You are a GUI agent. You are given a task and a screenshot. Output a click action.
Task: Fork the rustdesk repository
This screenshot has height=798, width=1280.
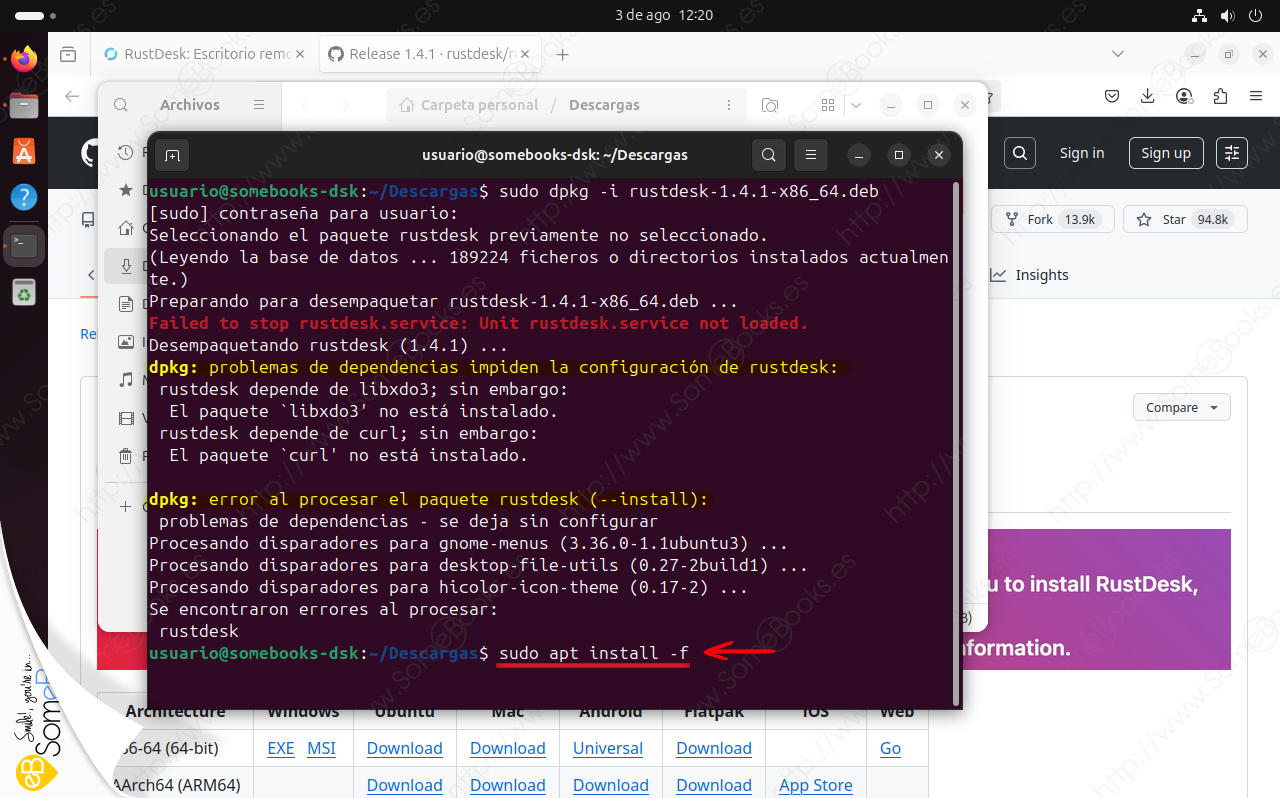(x=1052, y=219)
